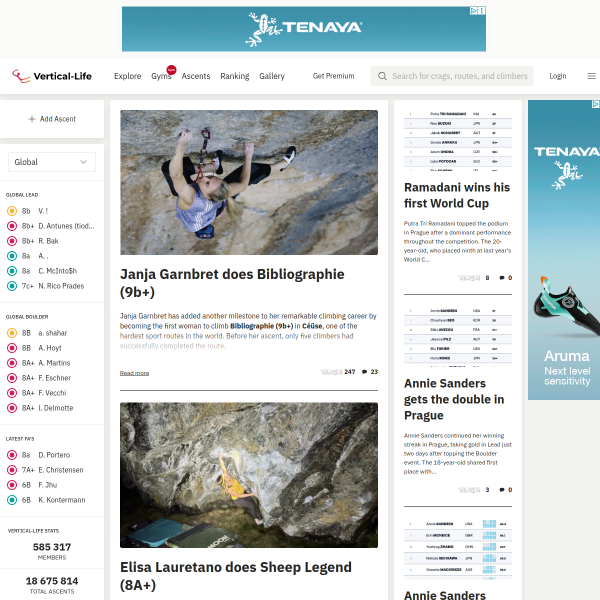Click the teal icon next to C. McInto$h
This screenshot has width=600, height=600.
pos(12,271)
